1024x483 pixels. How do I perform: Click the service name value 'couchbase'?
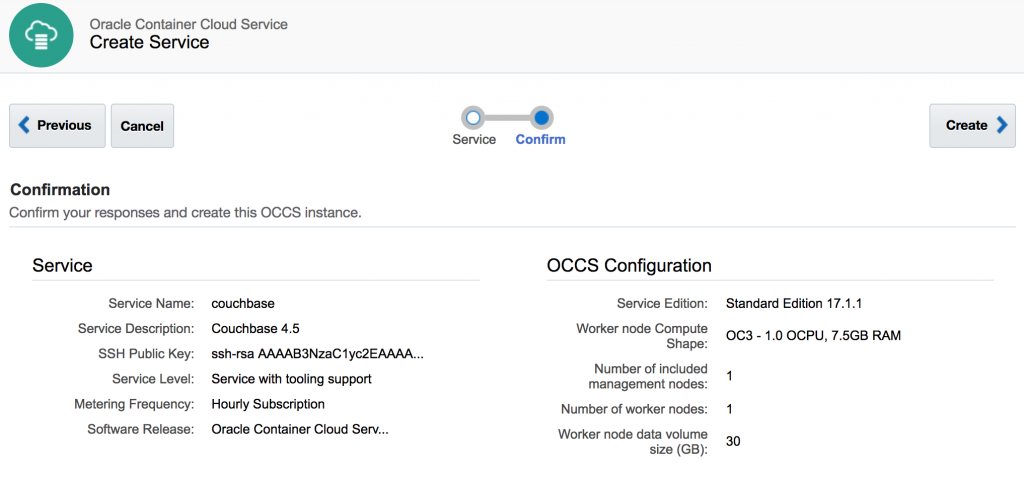click(x=243, y=304)
